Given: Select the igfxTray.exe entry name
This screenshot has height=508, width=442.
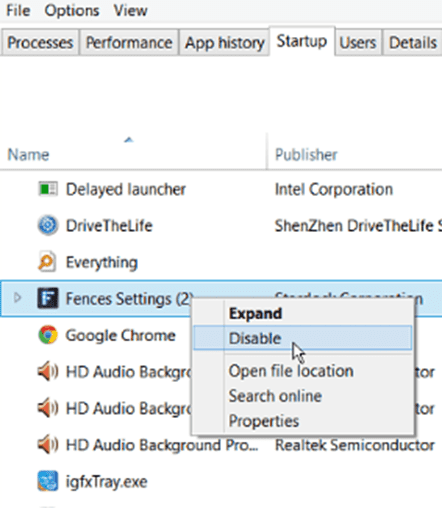Looking at the screenshot, I should pos(106,482).
